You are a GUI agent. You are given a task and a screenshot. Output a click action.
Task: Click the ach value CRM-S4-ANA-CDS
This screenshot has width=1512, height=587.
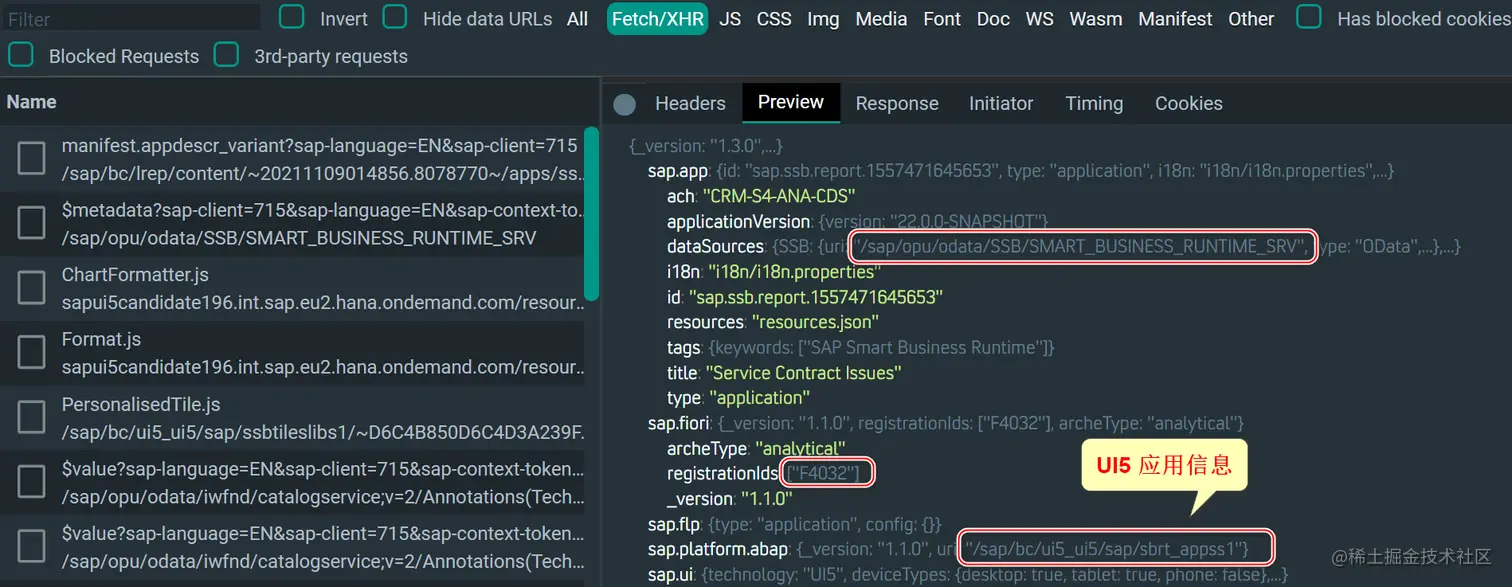779,196
